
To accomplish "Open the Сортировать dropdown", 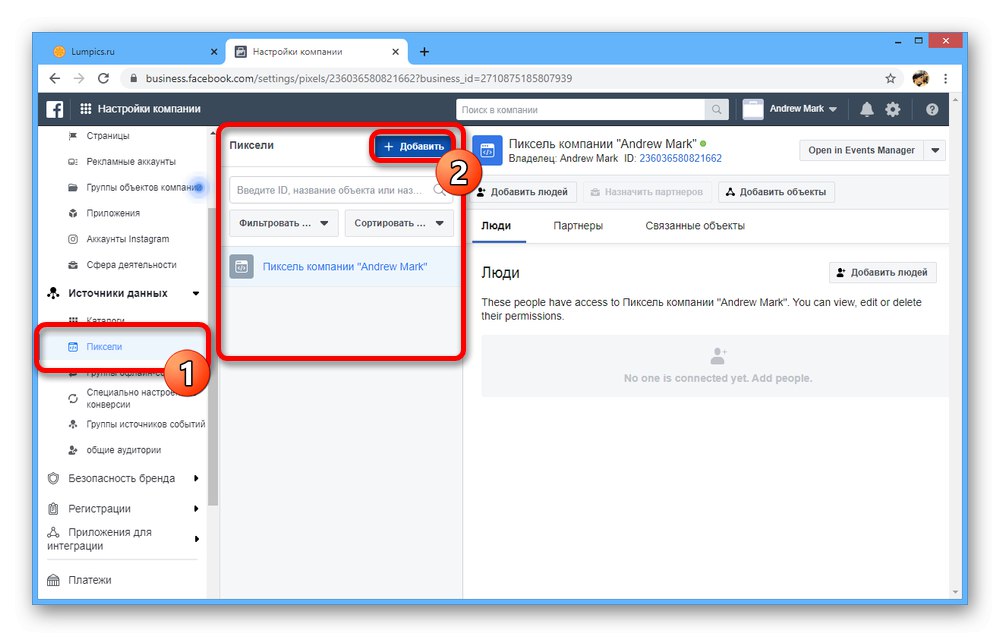I will [x=399, y=223].
